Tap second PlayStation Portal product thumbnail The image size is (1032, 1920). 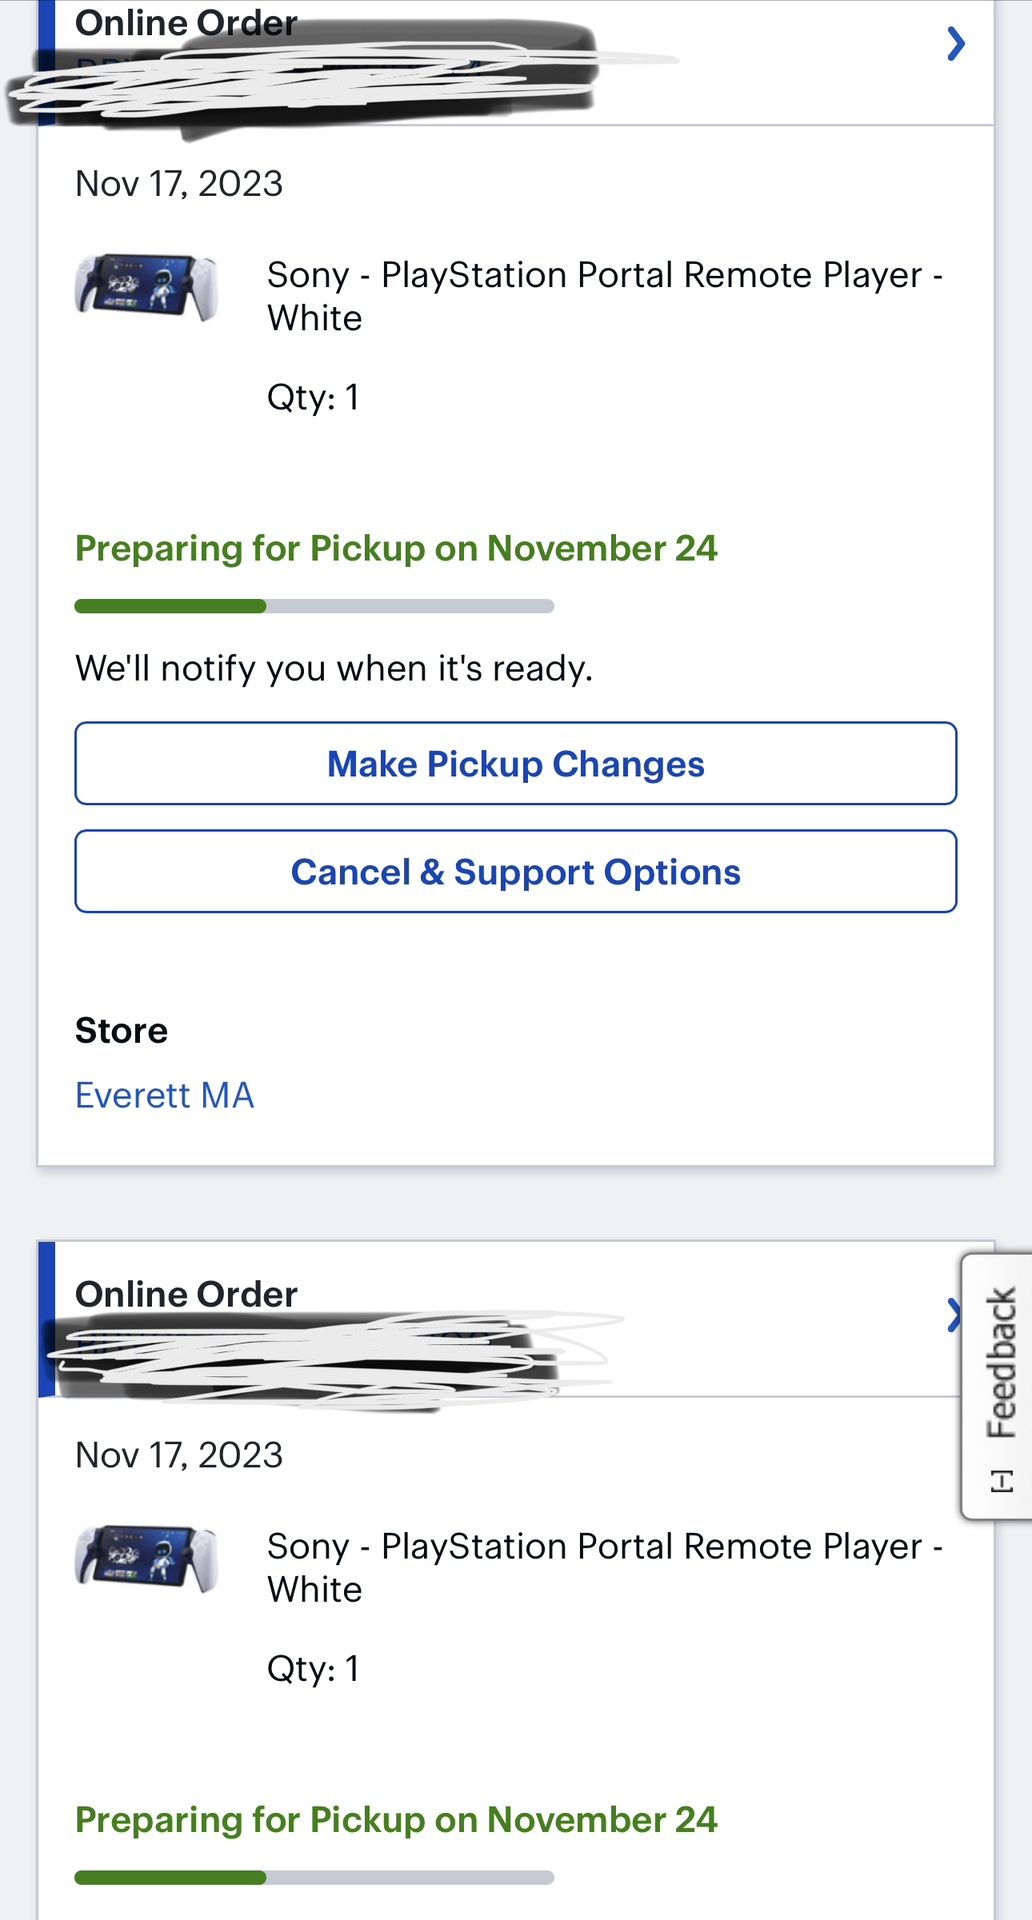pyautogui.click(x=146, y=1558)
